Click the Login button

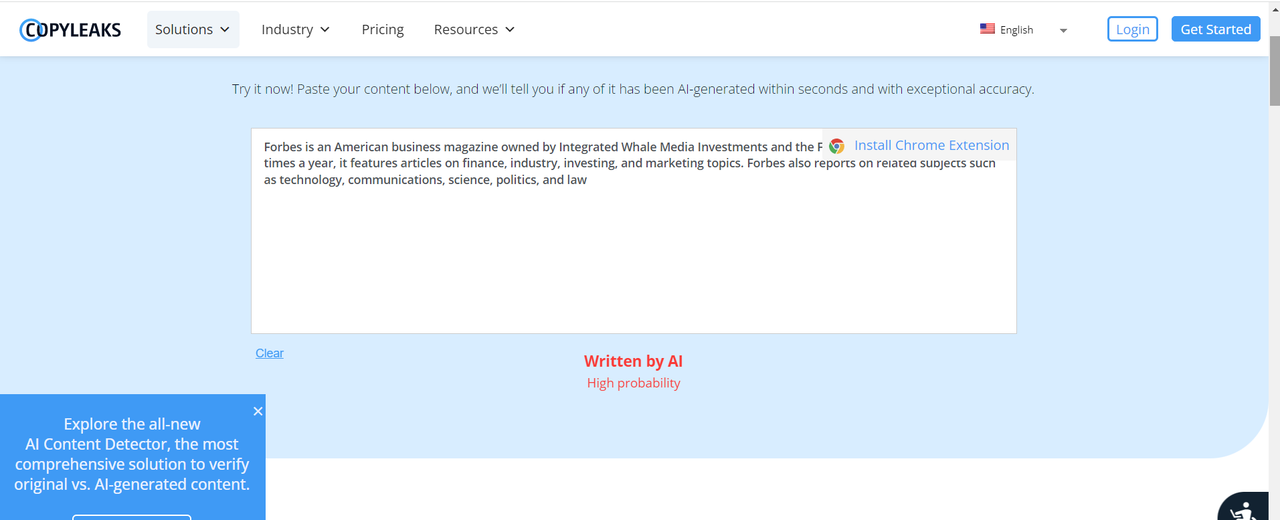pyautogui.click(x=1132, y=29)
